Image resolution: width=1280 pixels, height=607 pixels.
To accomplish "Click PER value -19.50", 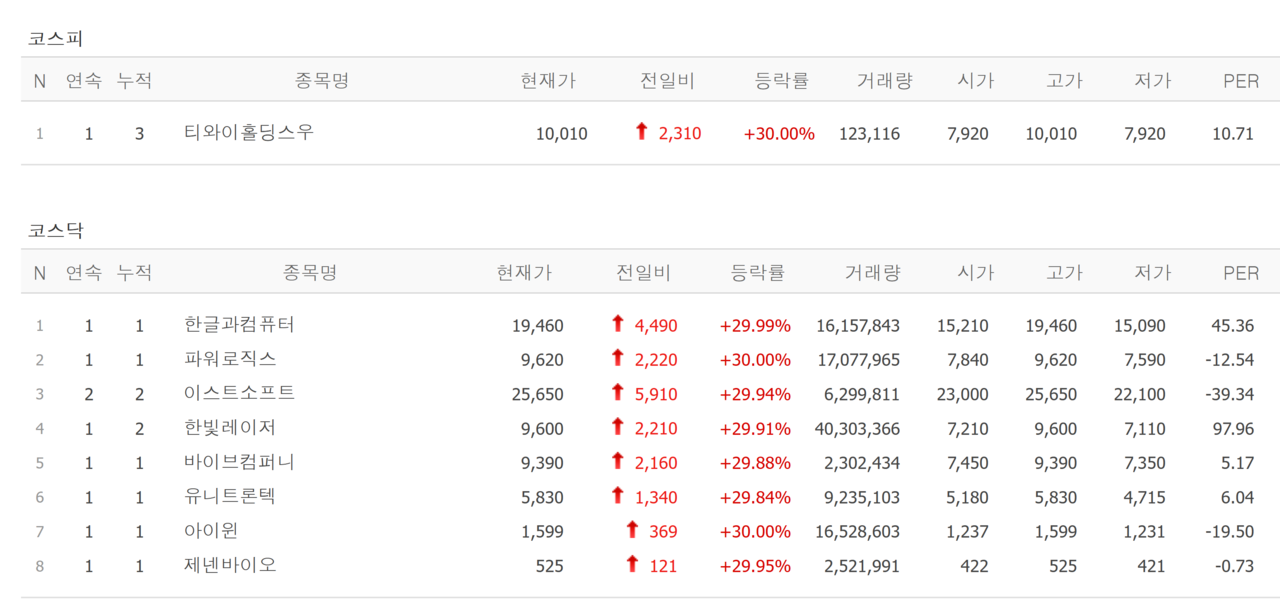I will click(x=1229, y=532).
